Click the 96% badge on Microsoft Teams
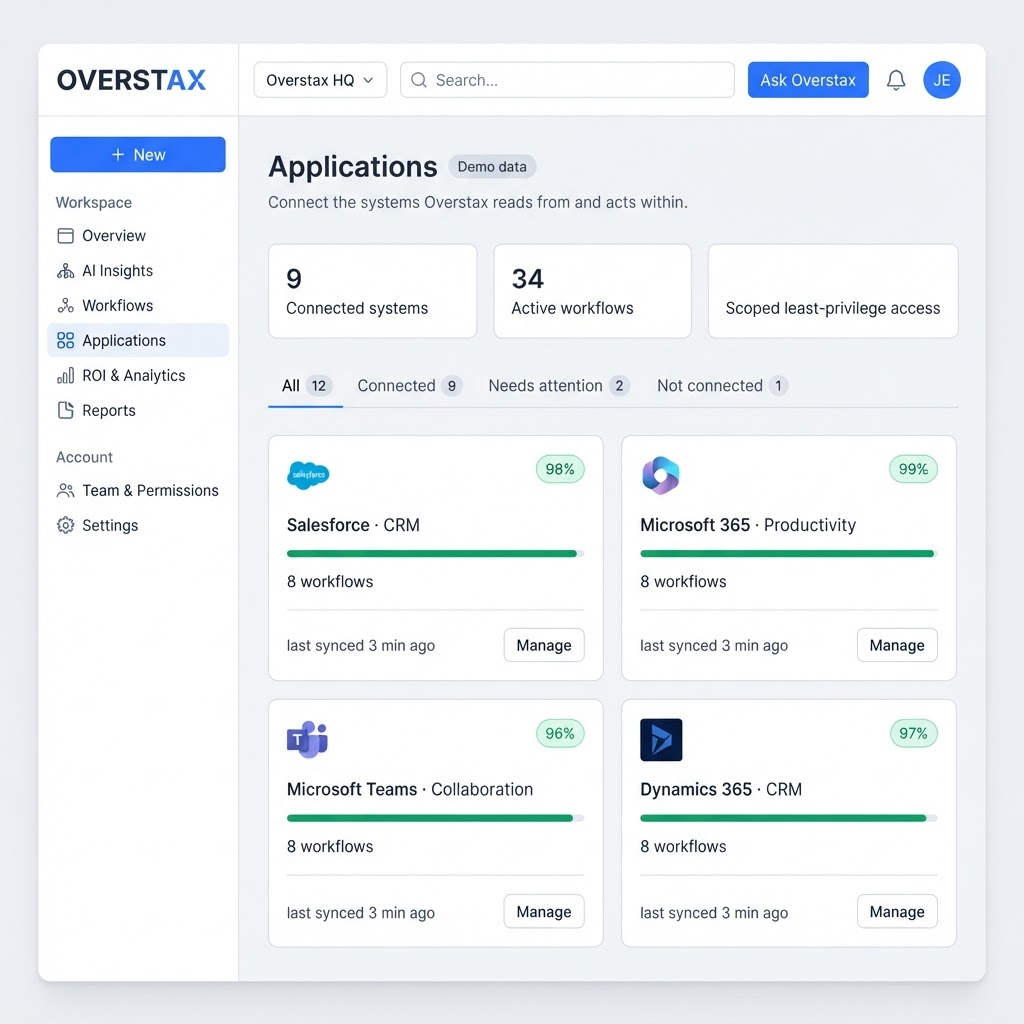This screenshot has width=1024, height=1024. coord(560,734)
